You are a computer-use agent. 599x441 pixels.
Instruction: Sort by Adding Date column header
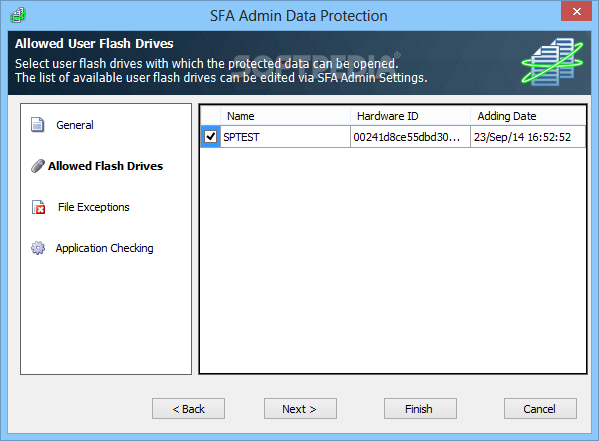point(528,116)
